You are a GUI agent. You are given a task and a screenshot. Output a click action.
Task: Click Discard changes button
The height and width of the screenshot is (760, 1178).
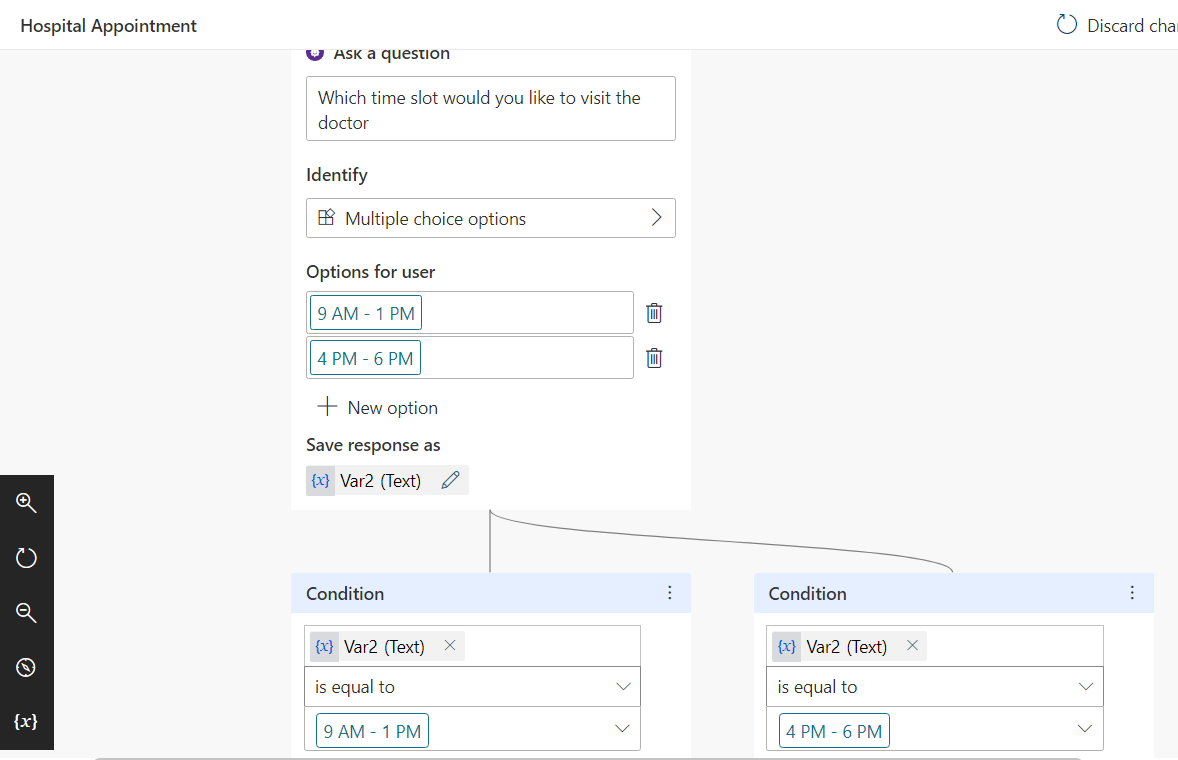1116,26
